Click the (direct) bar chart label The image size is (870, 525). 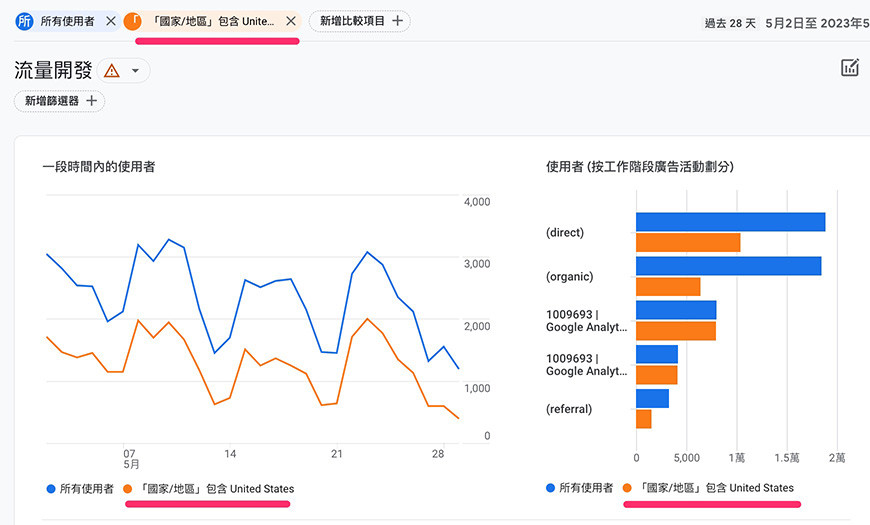[565, 233]
